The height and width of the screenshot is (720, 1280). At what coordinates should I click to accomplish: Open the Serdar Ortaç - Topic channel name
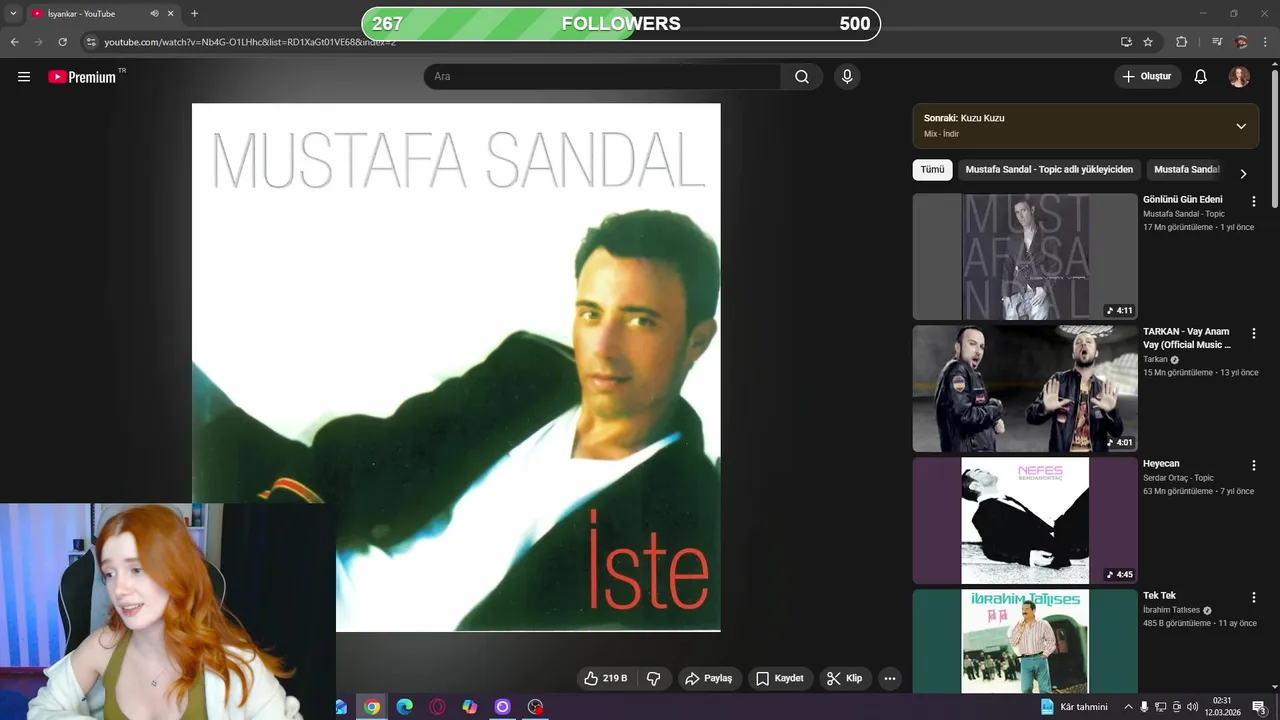[1178, 478]
